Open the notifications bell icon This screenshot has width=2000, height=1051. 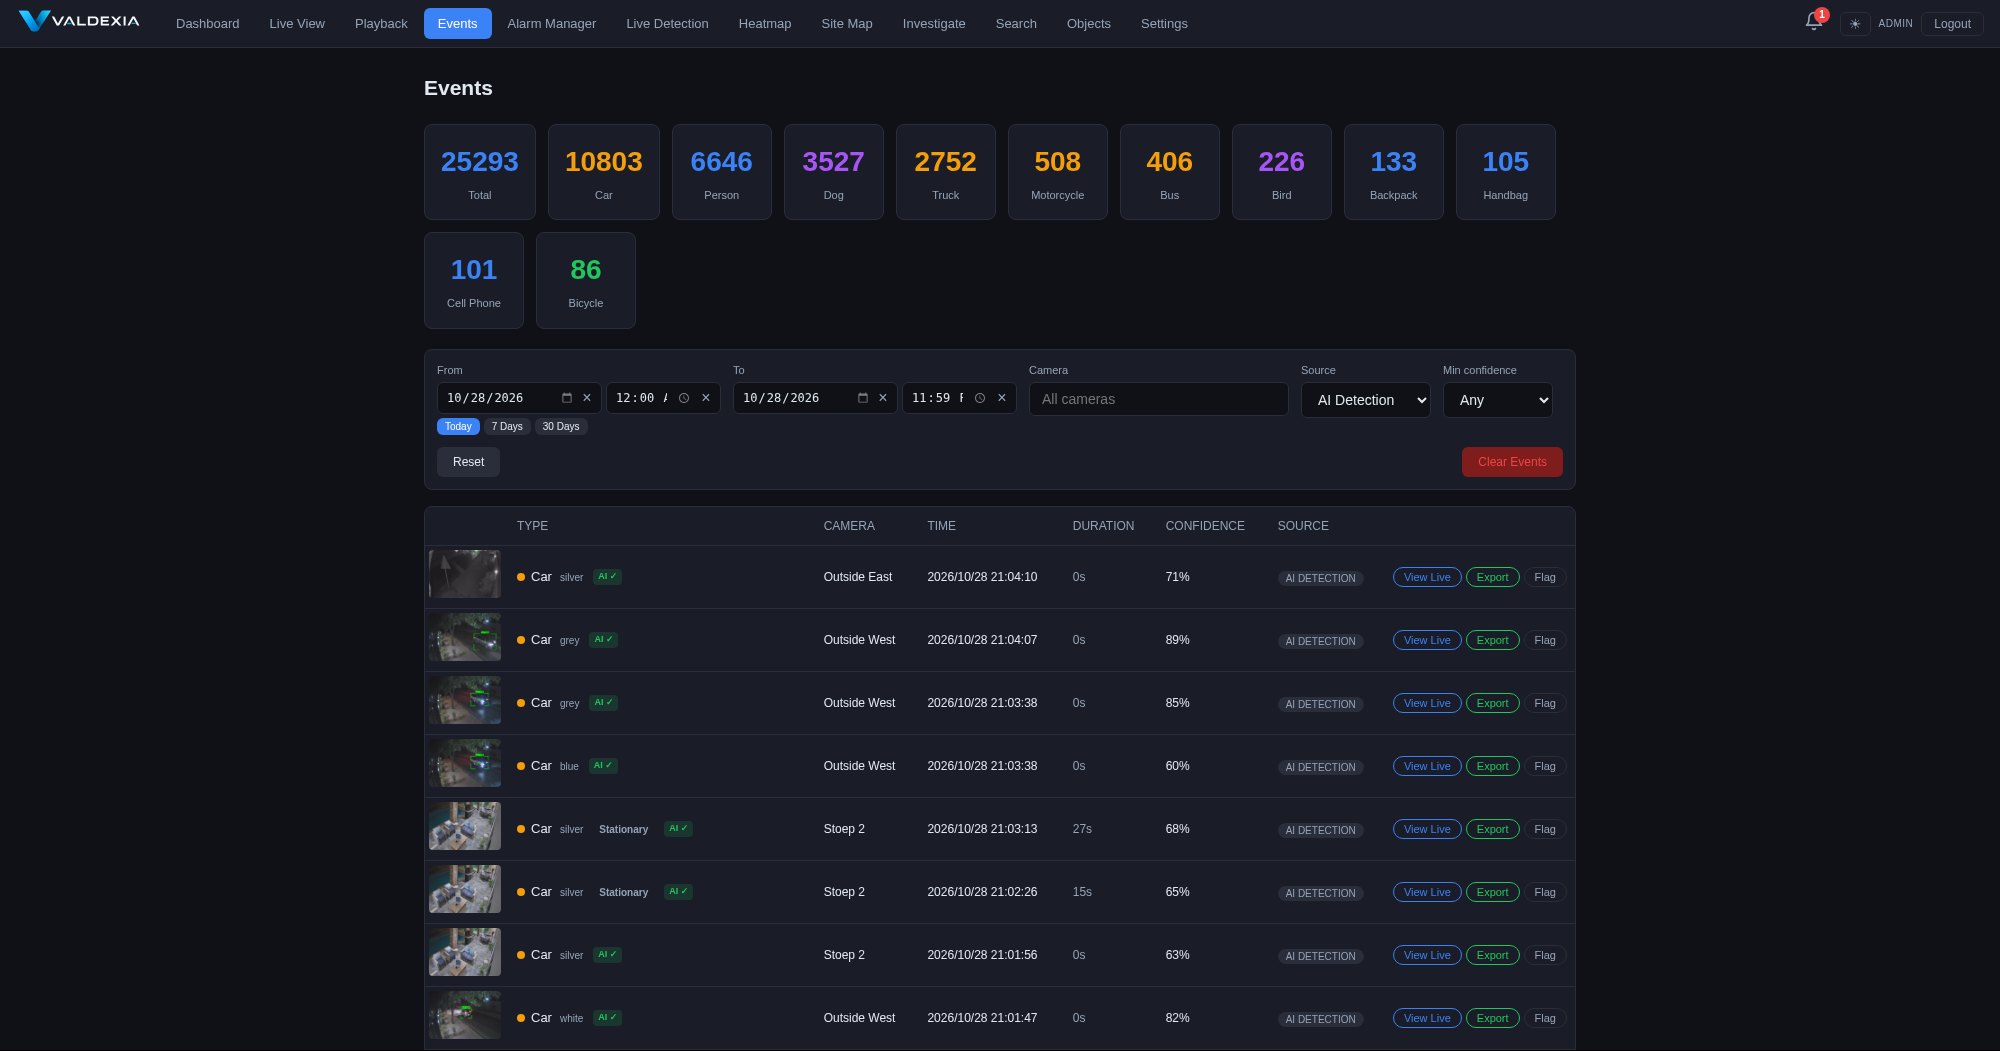point(1813,22)
